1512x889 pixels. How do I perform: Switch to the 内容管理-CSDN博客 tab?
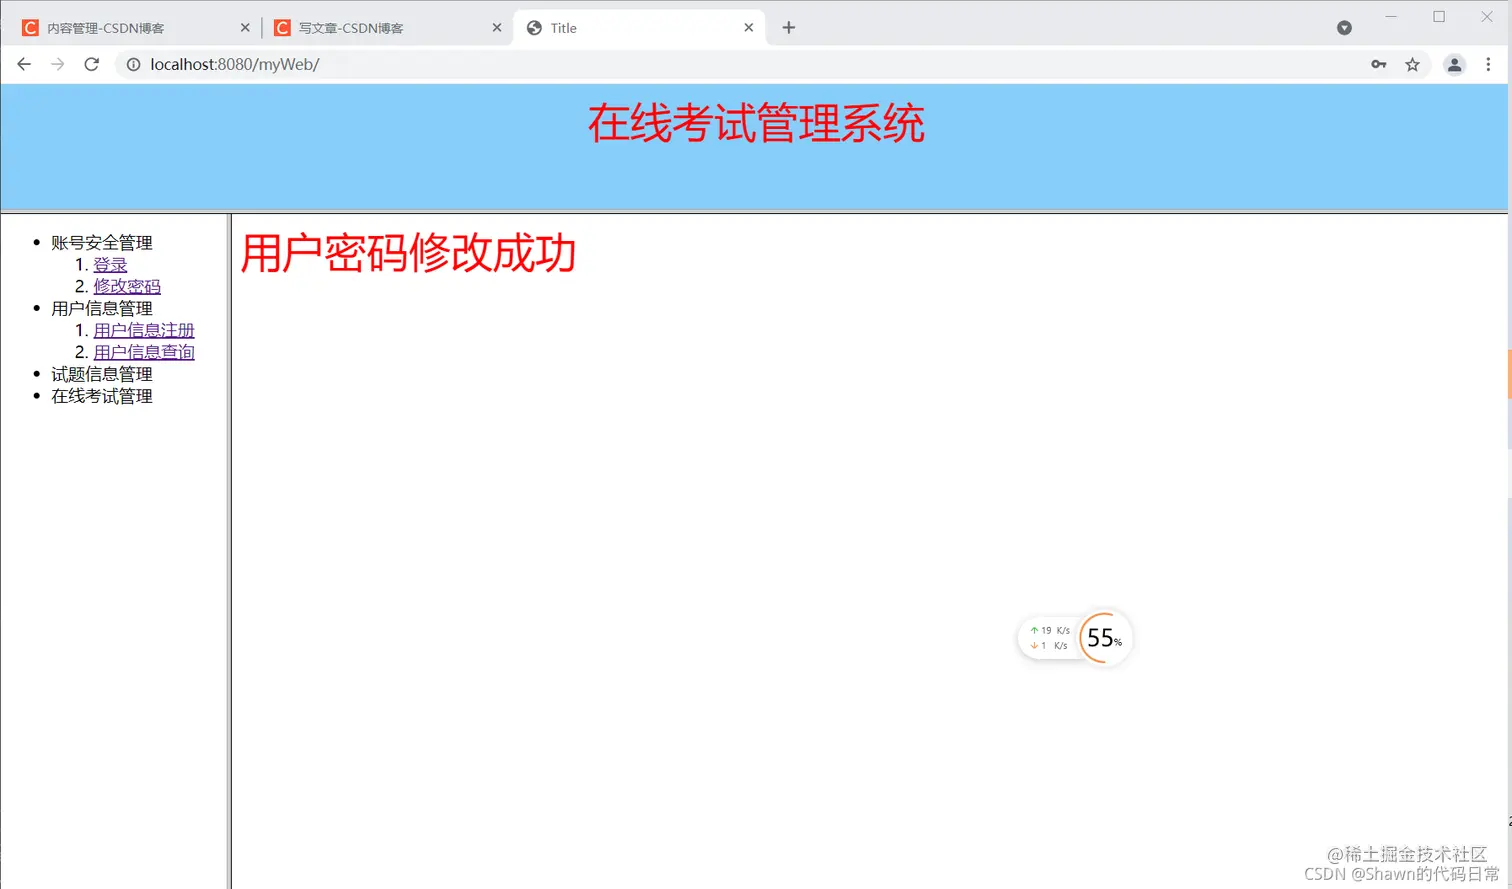(130, 27)
